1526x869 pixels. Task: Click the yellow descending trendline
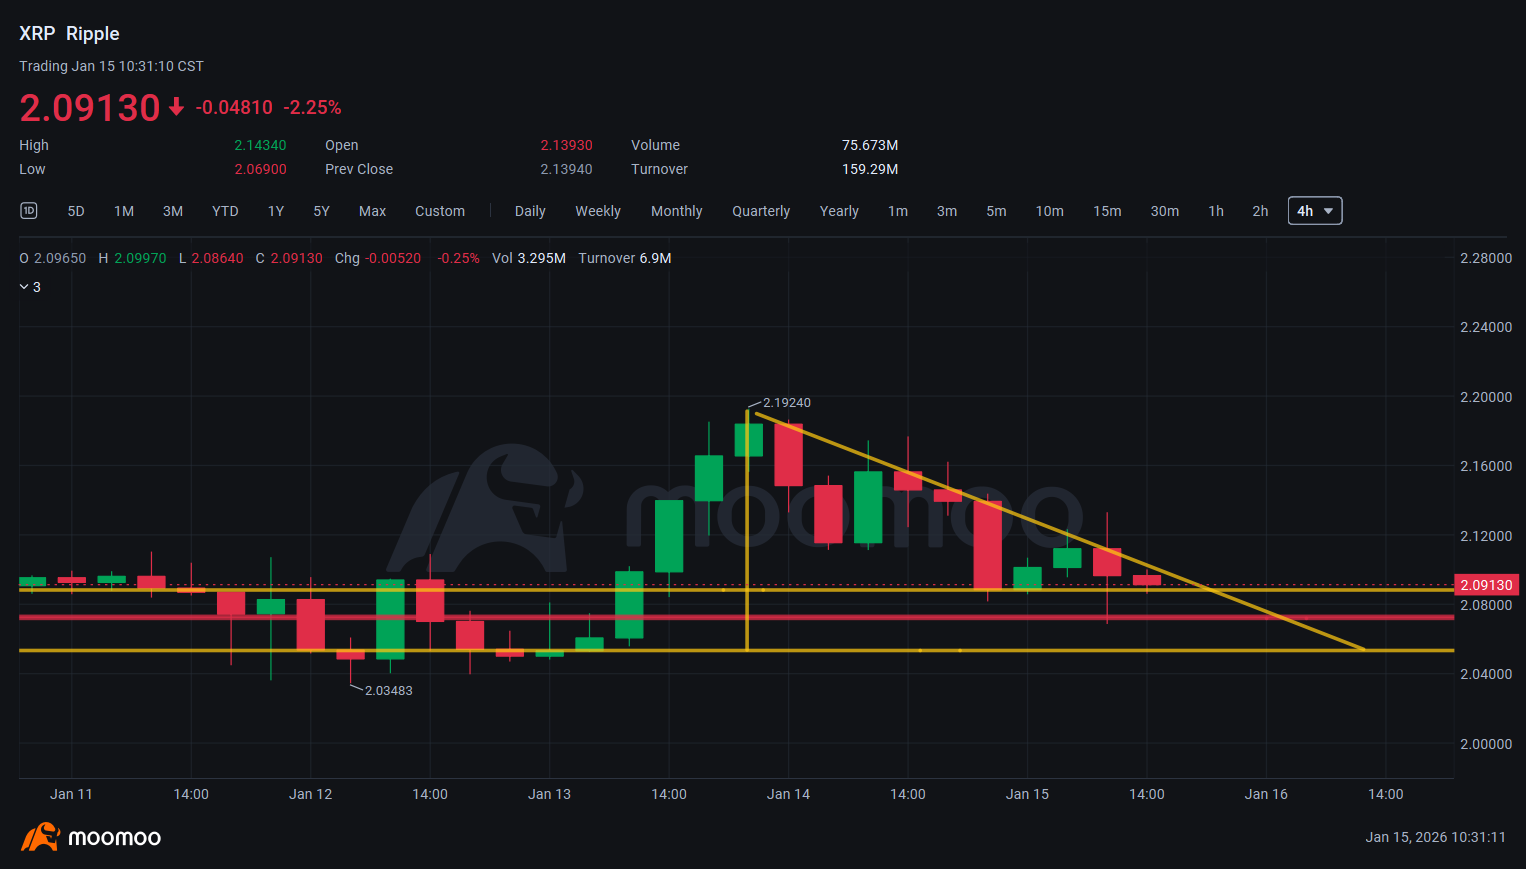1250,603
